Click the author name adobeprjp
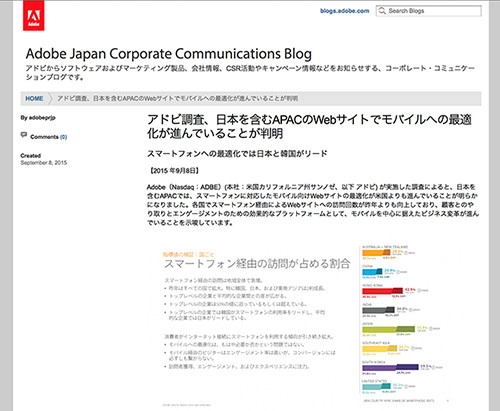500x411 pixels. (42, 118)
